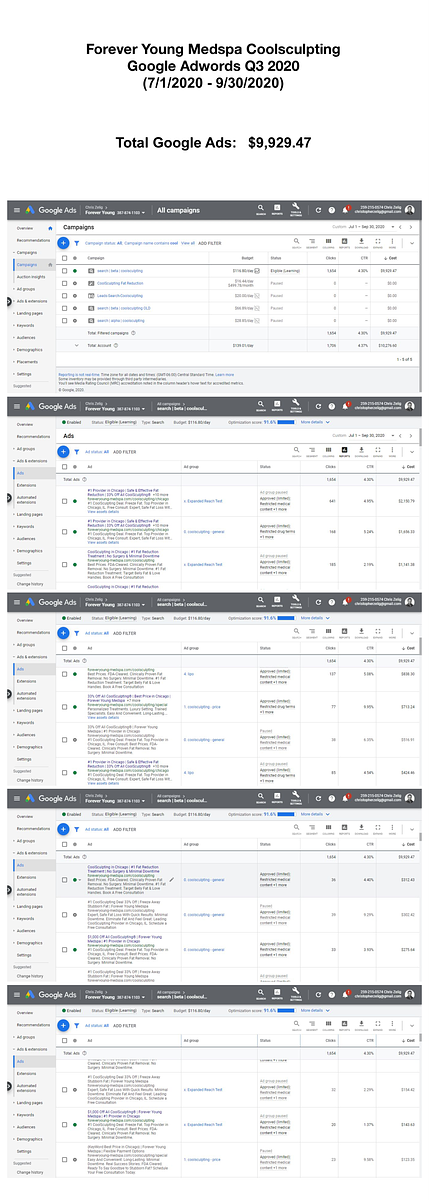Open Placements in the left sidebar
This screenshot has height=1200, width=429.
29,362
